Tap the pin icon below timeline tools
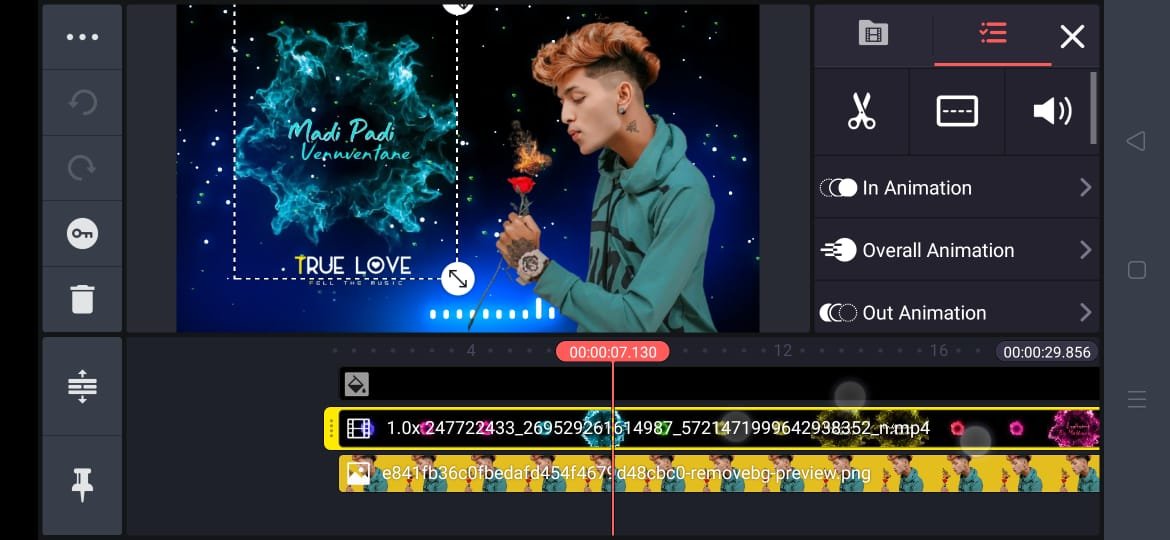Viewport: 1170px width, 540px height. click(x=82, y=484)
